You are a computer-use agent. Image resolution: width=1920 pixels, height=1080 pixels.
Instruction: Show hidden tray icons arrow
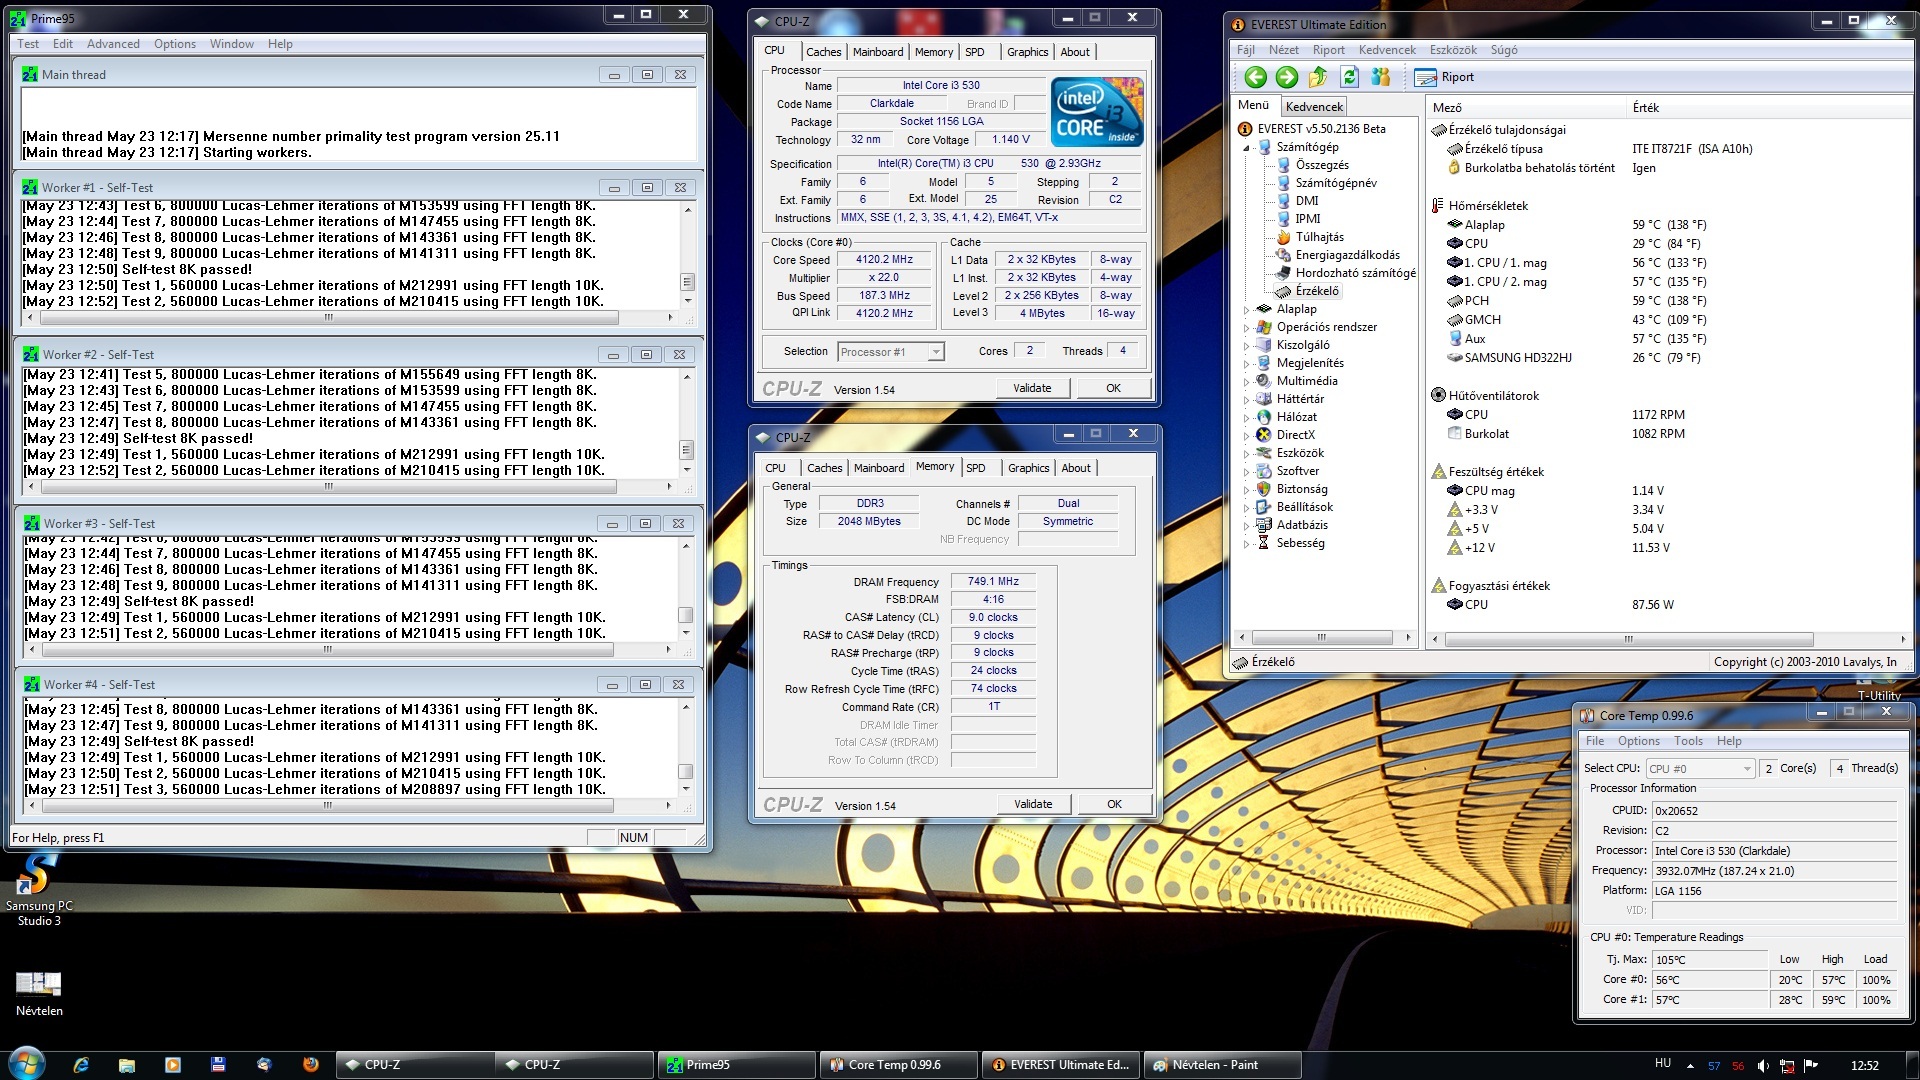point(1690,1066)
